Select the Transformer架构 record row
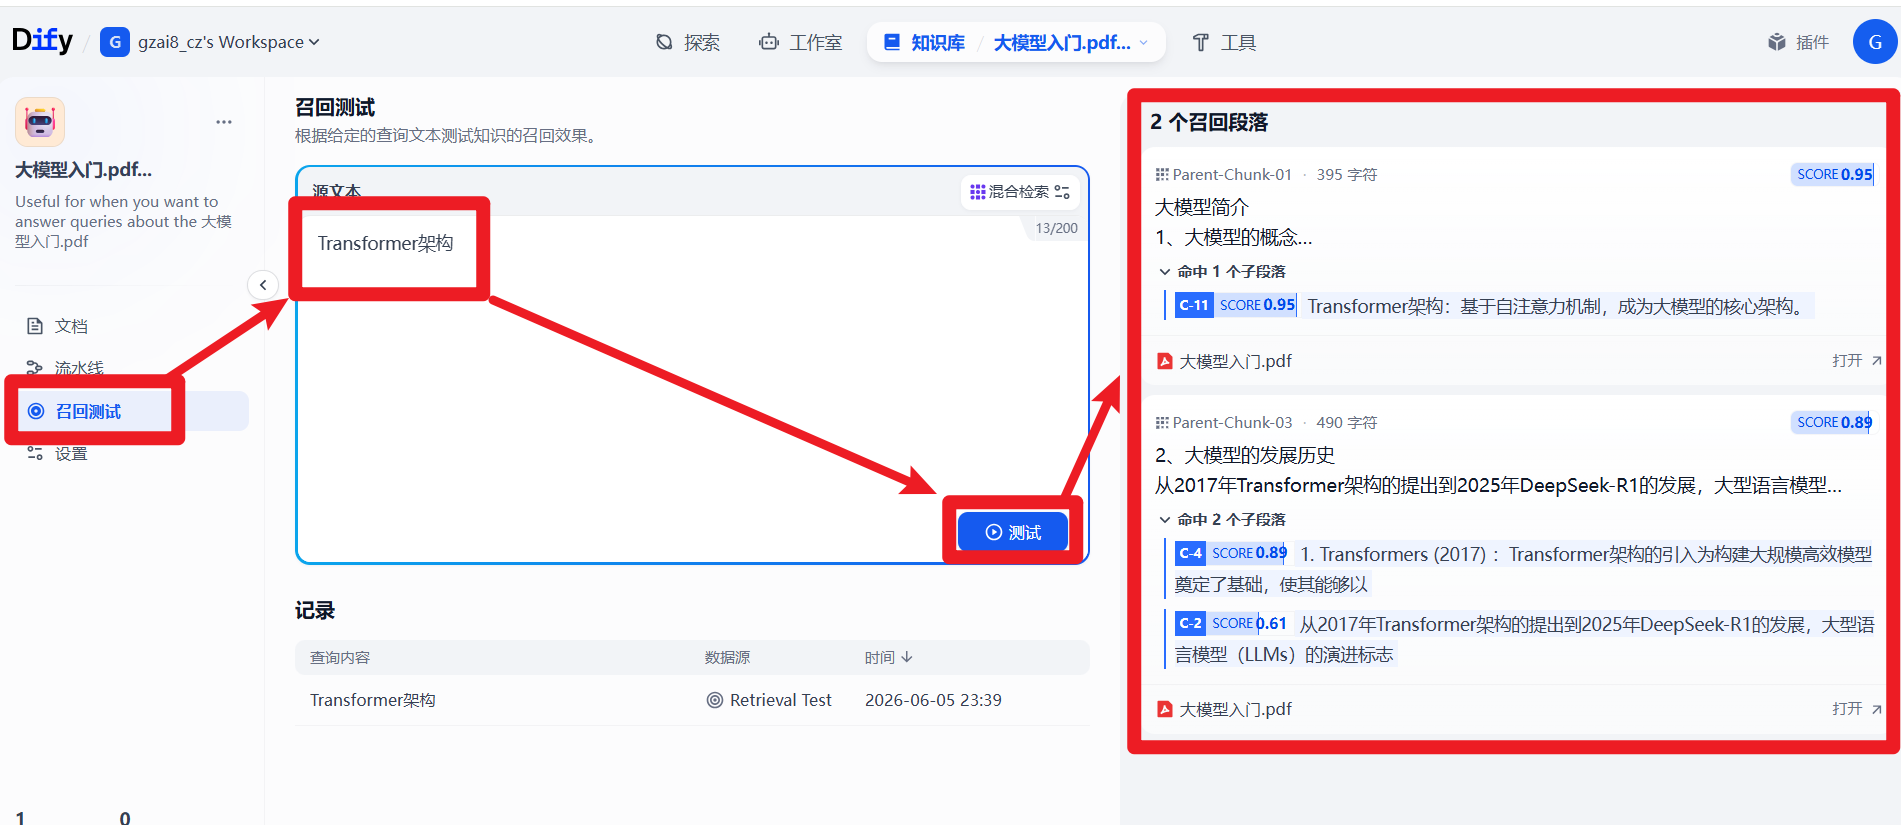 point(692,700)
